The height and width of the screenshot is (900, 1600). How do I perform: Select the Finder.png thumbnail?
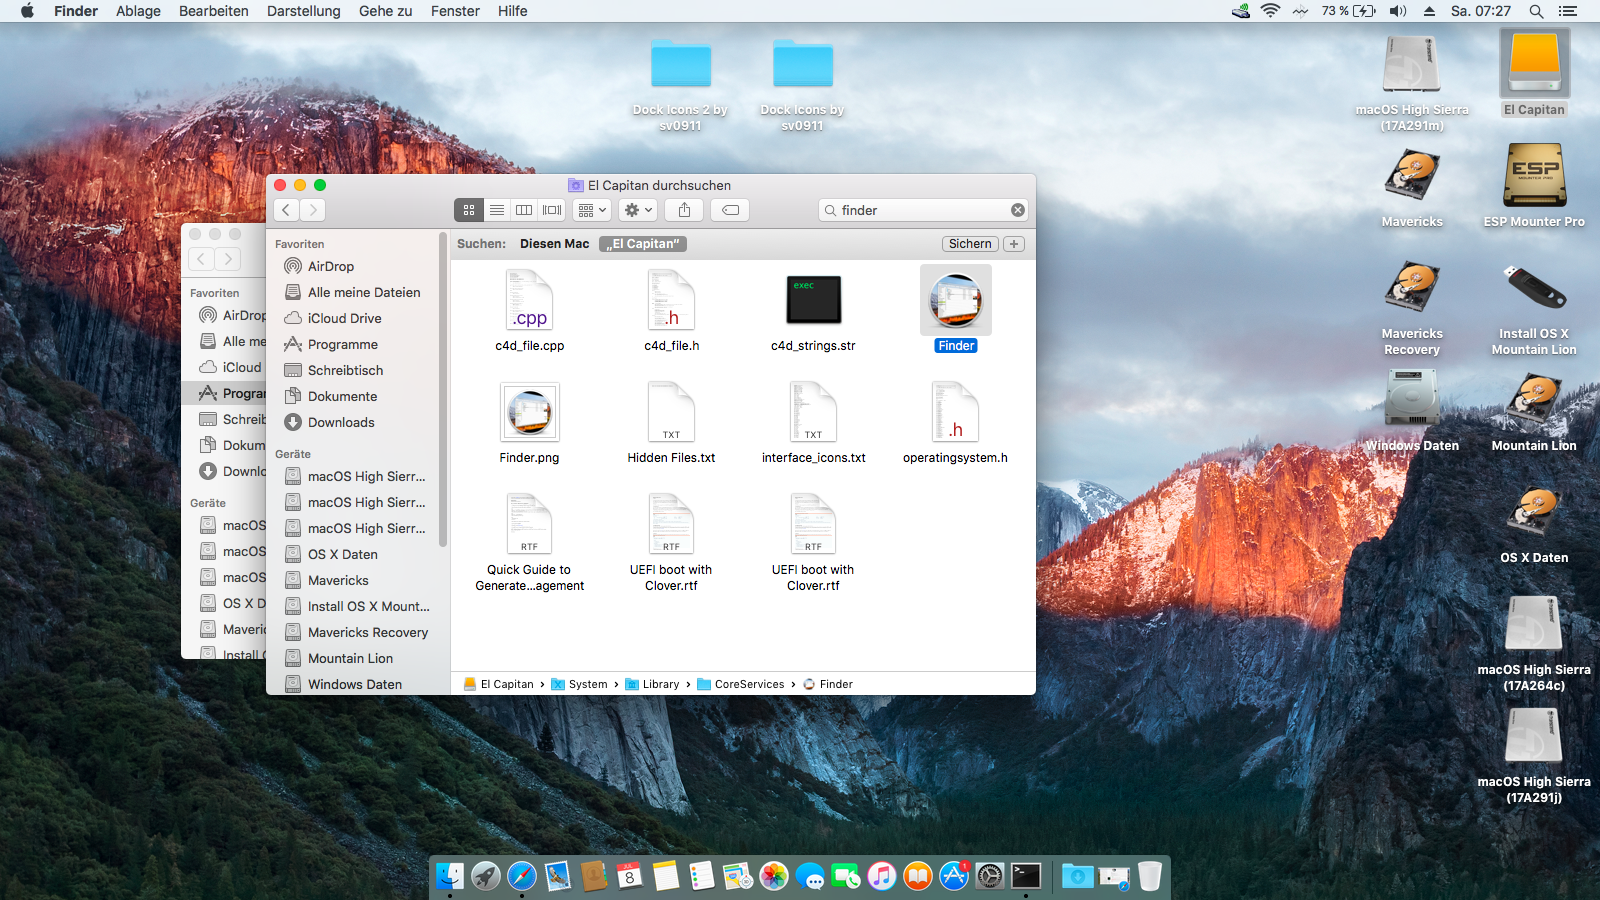tap(529, 412)
